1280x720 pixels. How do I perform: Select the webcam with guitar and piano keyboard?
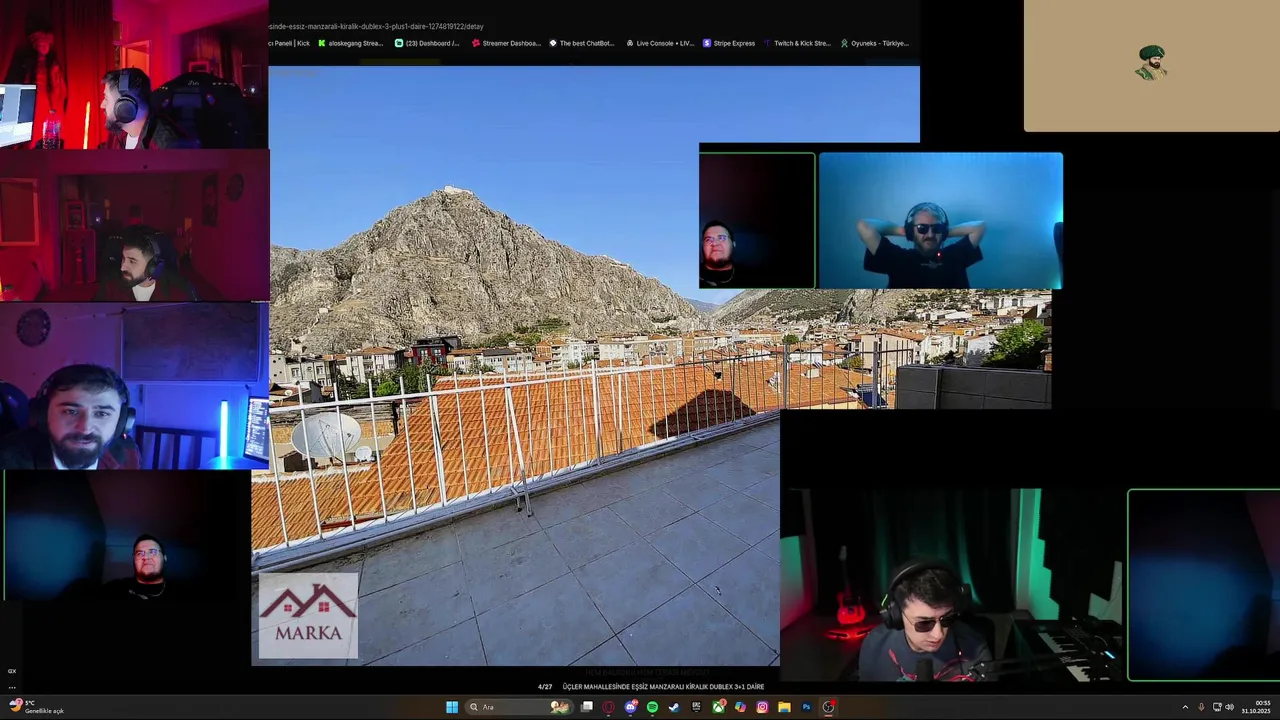(953, 585)
